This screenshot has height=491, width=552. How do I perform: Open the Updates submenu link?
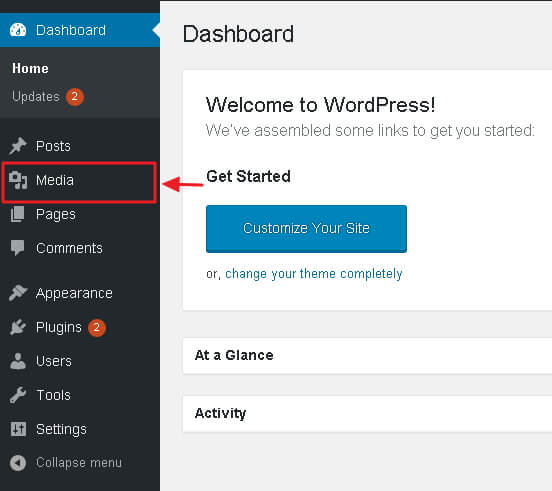[x=36, y=96]
